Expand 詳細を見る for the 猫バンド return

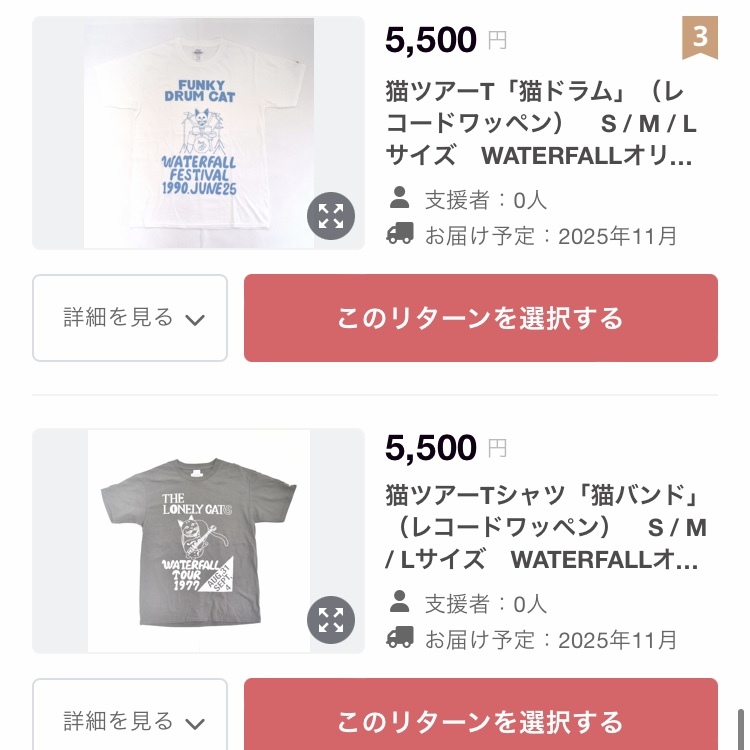tap(130, 720)
